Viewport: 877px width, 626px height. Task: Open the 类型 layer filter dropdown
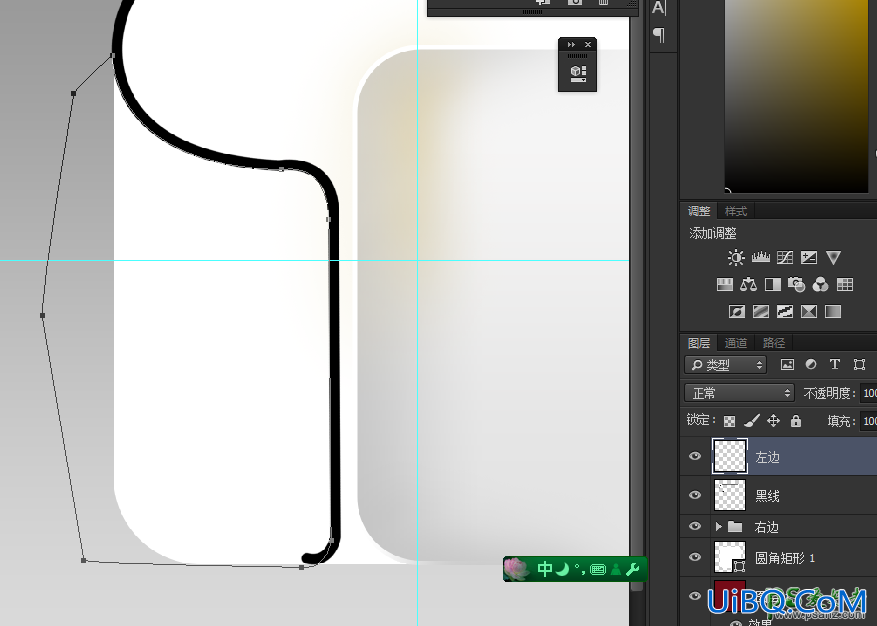point(726,365)
